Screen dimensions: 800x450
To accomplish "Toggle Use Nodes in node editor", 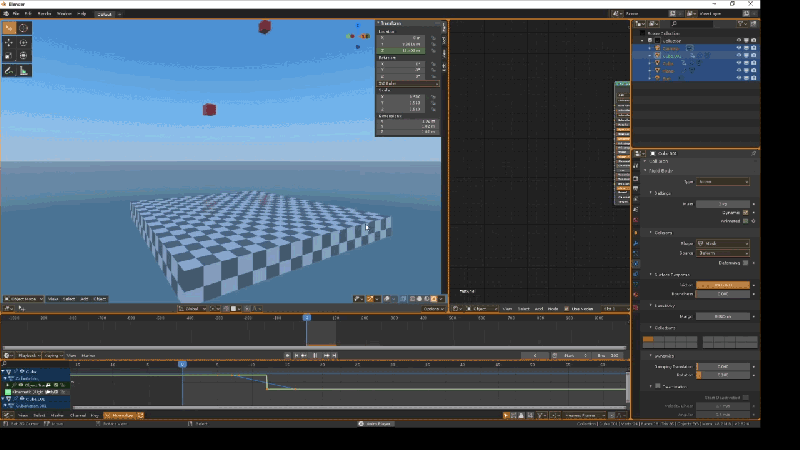I will 567,309.
